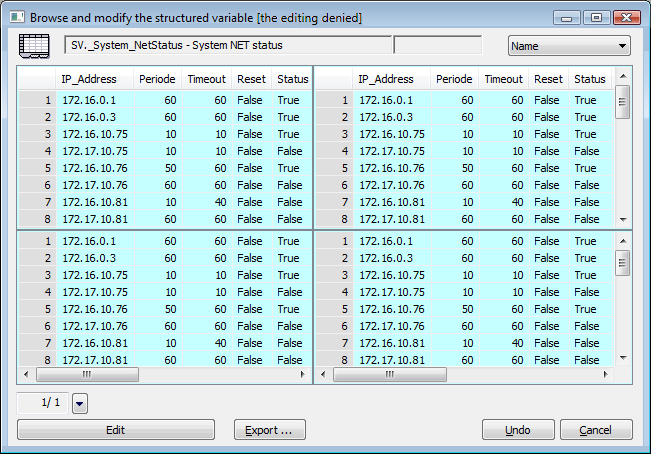Screen dimensions: 651x454
Task: Select cell 172.16.10.76 in top-right grid
Action: click(391, 168)
